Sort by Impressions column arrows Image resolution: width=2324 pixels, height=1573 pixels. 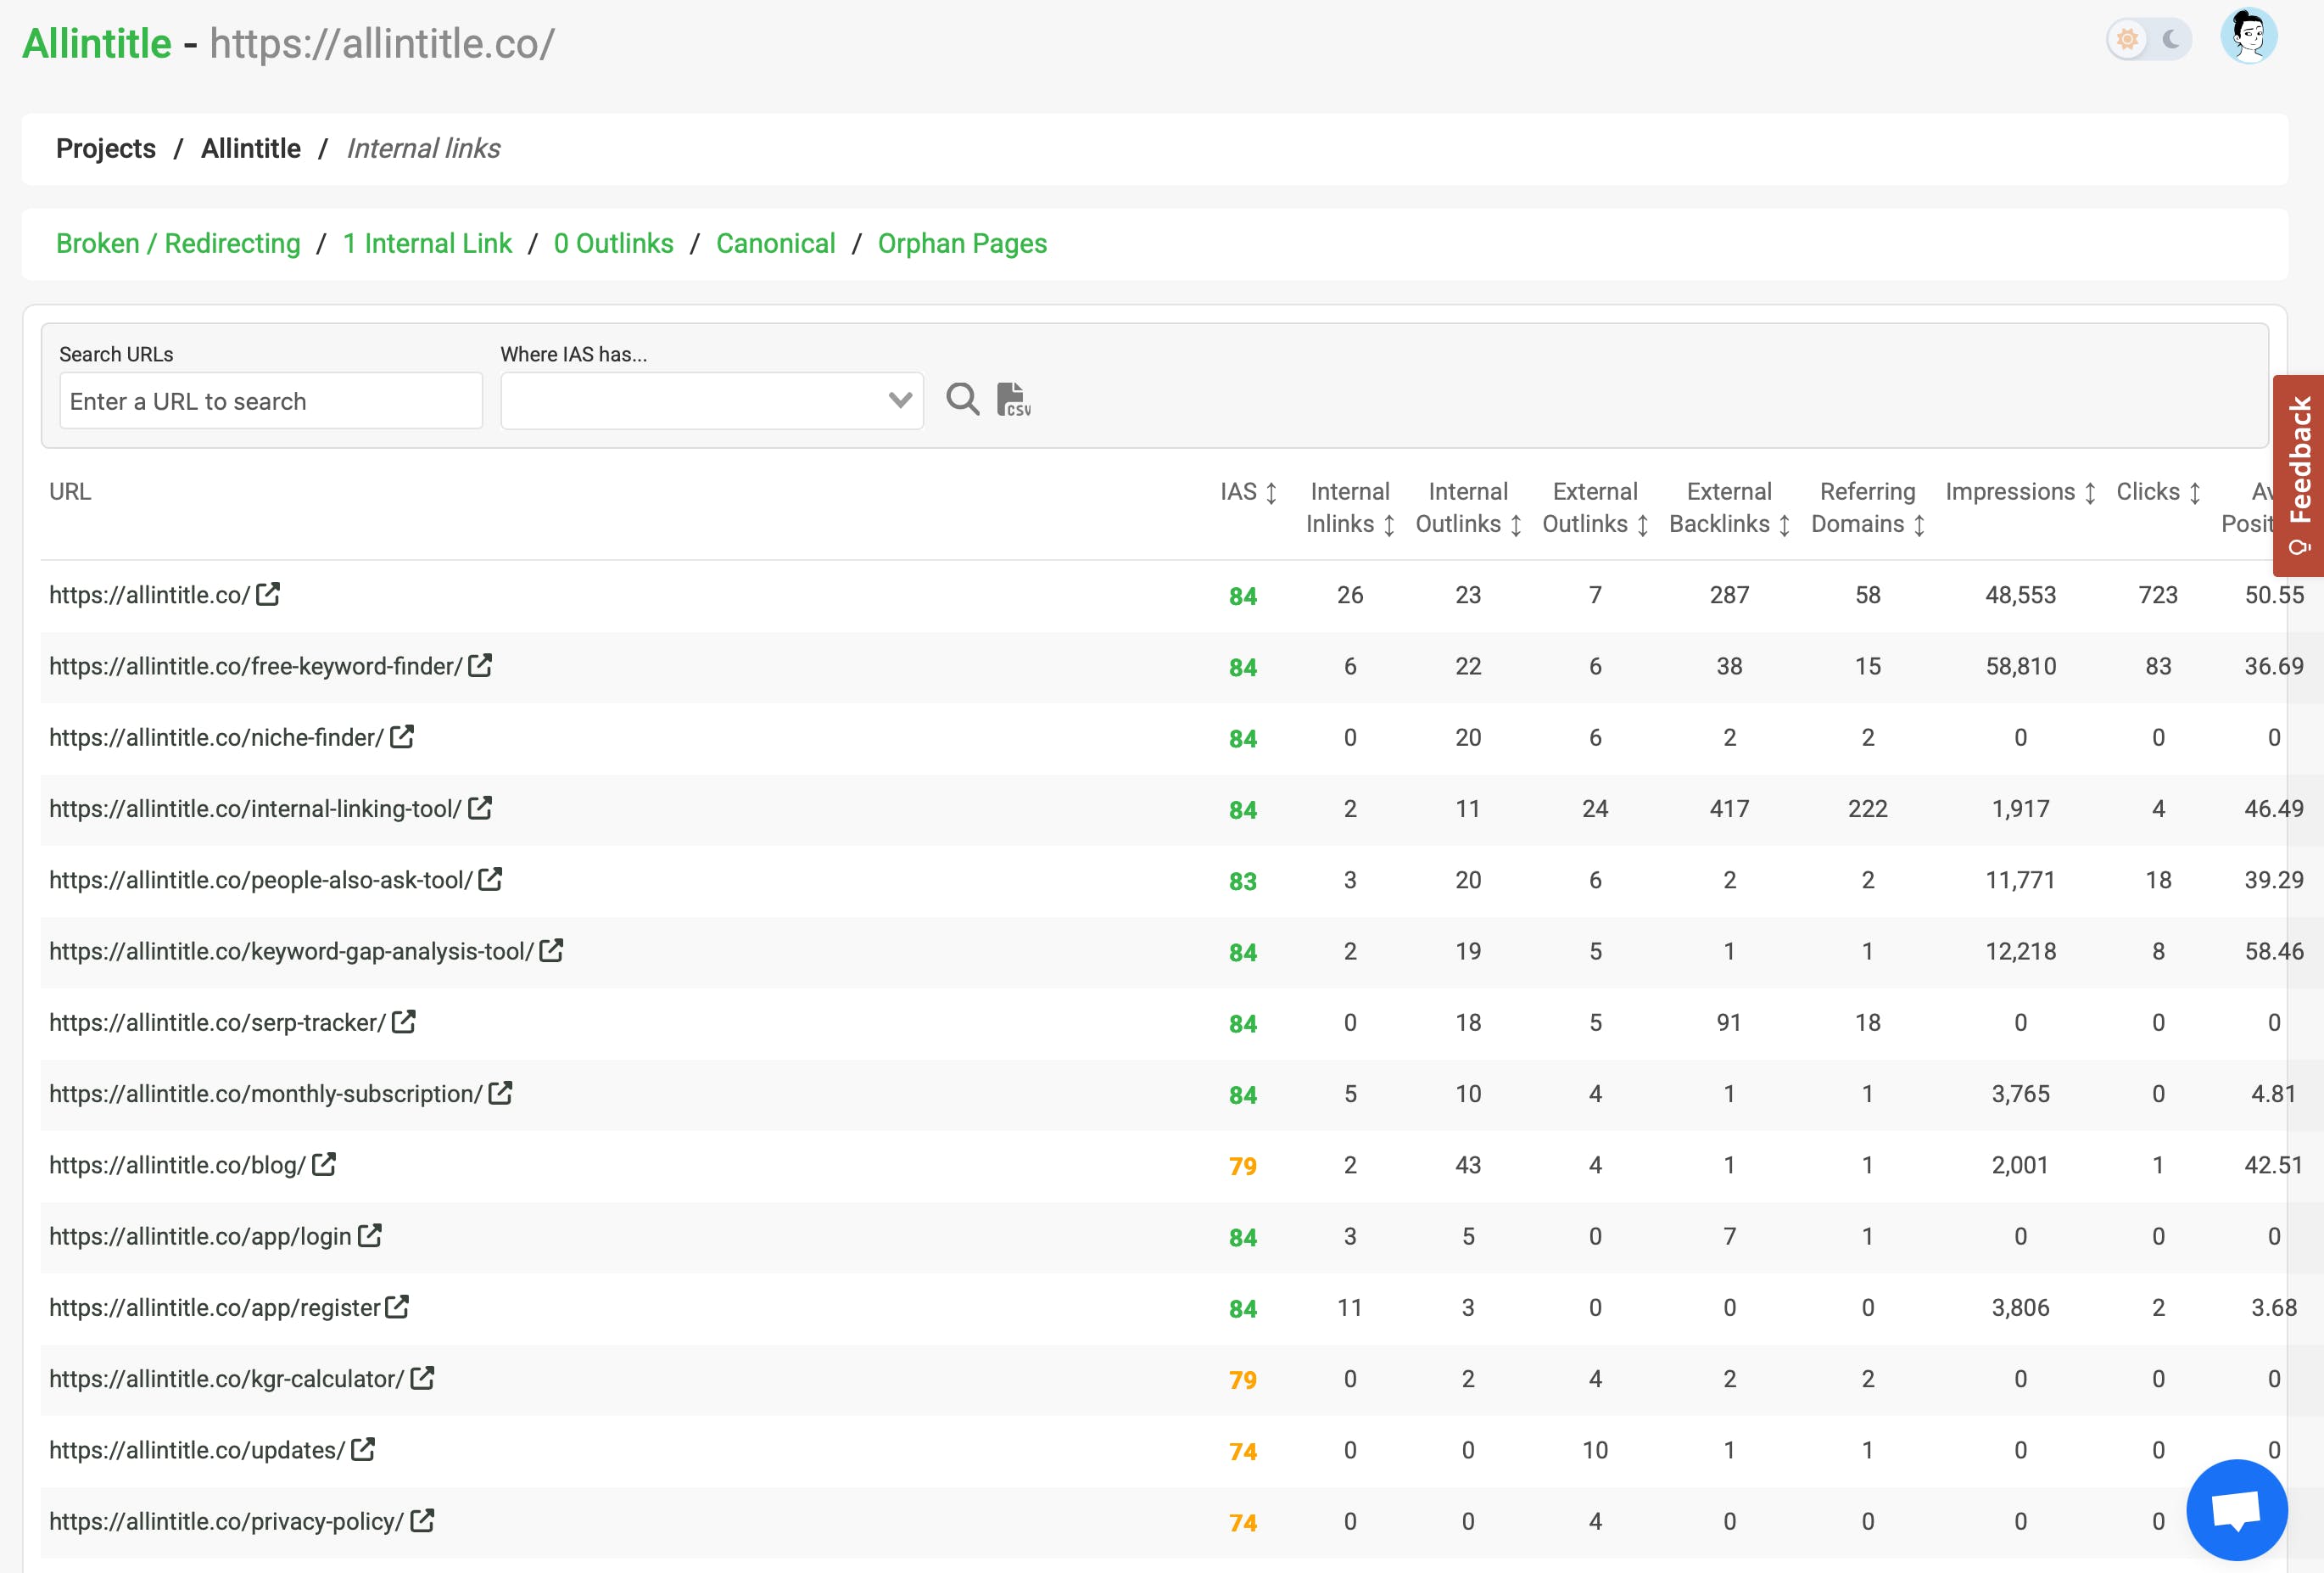point(2089,493)
